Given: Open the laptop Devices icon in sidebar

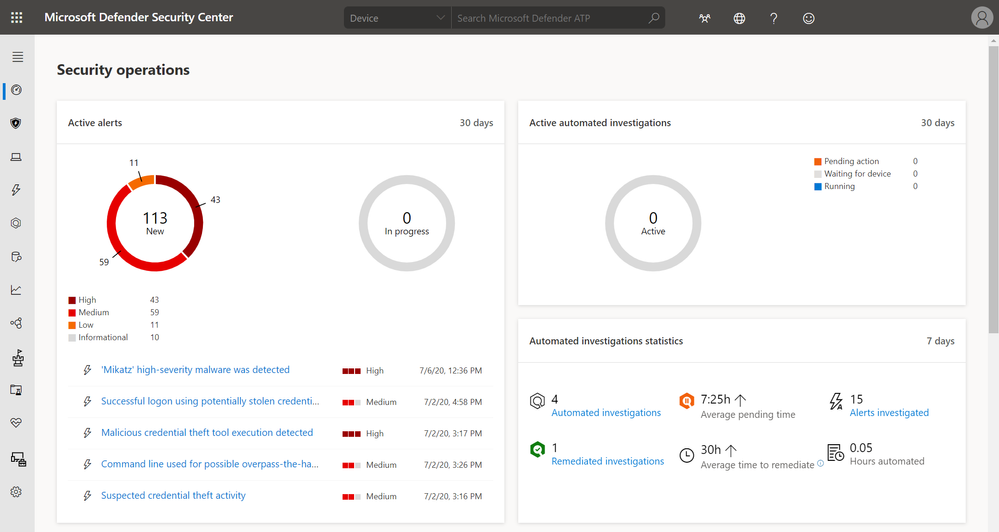Looking at the screenshot, I should tap(17, 157).
